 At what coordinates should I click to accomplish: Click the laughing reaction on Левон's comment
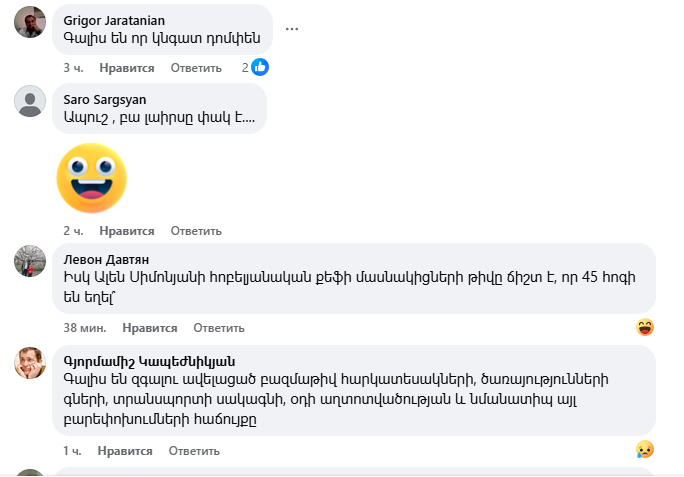click(645, 327)
